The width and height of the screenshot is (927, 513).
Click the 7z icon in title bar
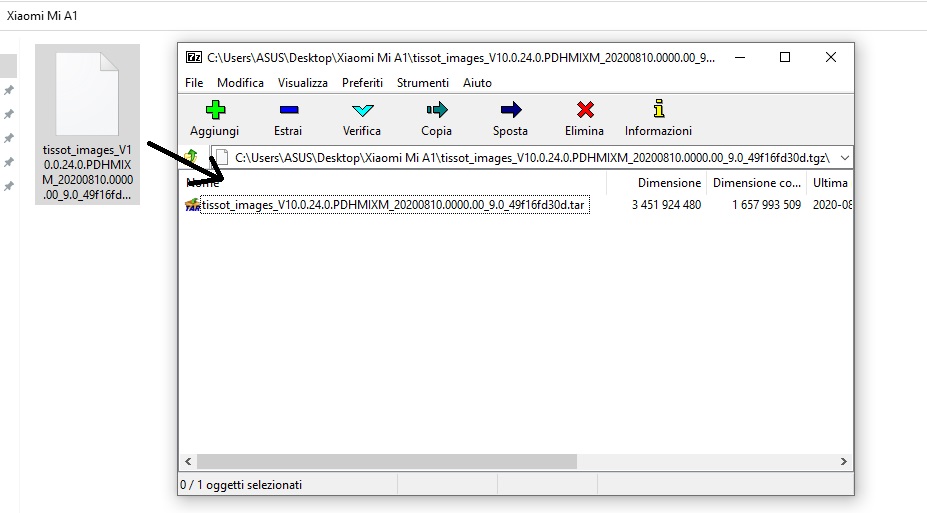coord(193,57)
